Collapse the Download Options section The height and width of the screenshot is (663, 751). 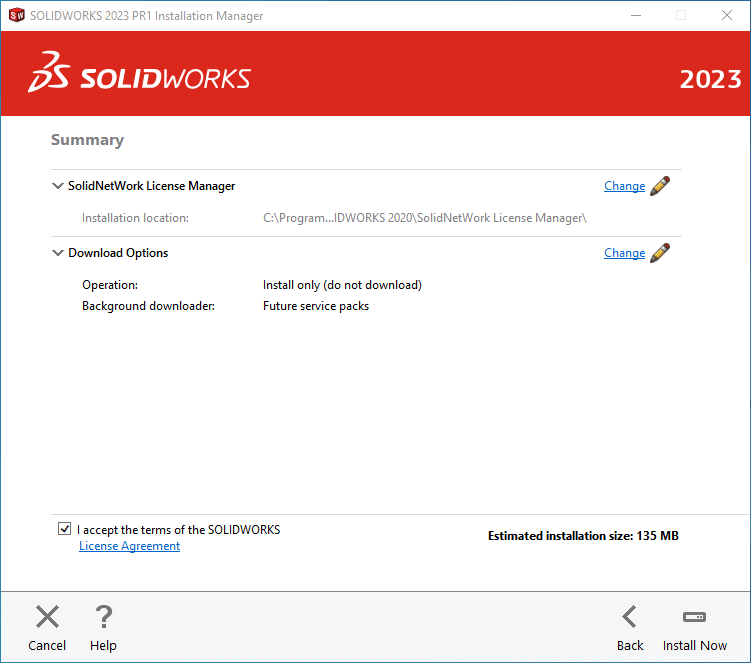(57, 253)
